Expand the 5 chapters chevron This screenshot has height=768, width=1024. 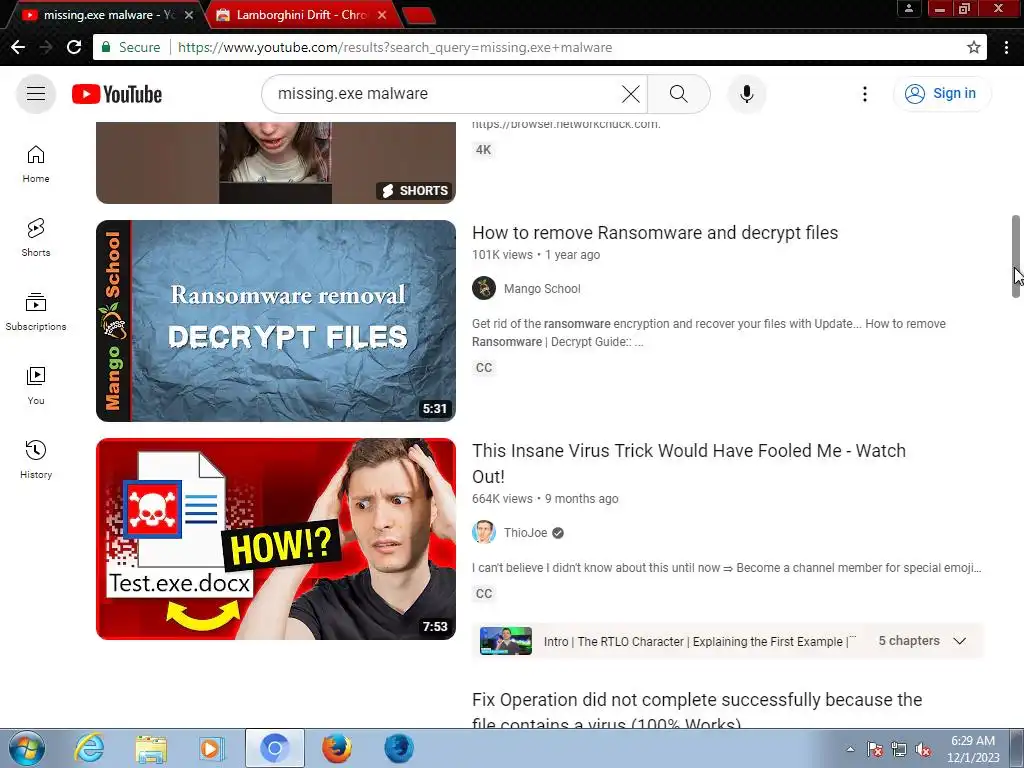pos(959,641)
